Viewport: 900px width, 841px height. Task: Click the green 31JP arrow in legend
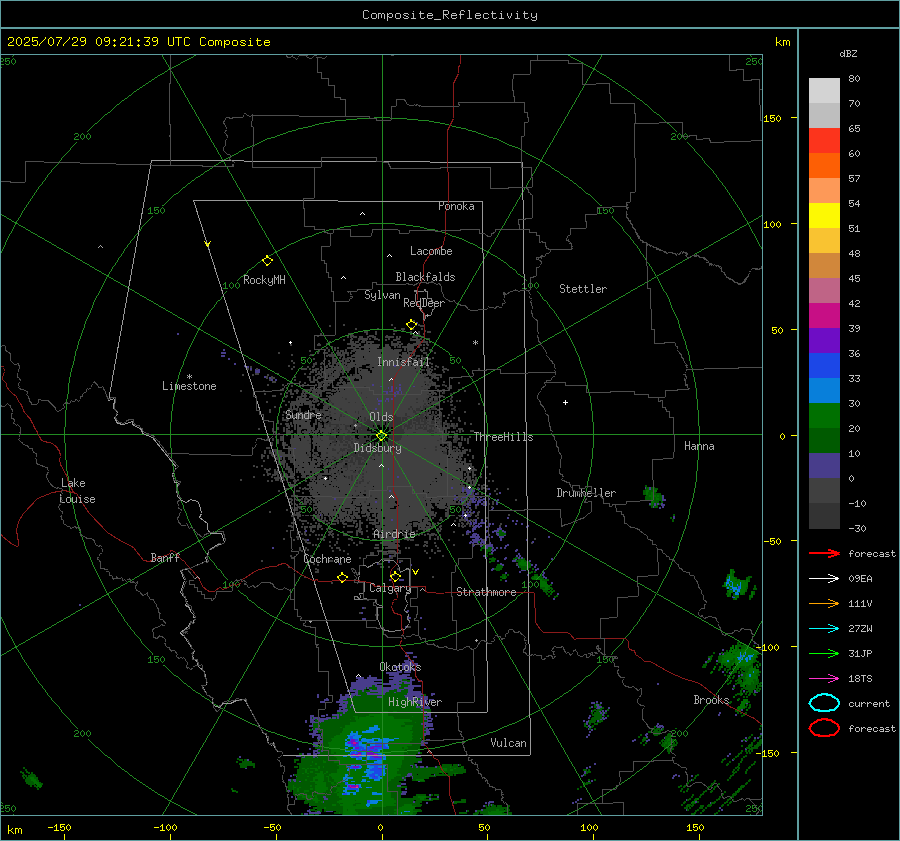824,653
